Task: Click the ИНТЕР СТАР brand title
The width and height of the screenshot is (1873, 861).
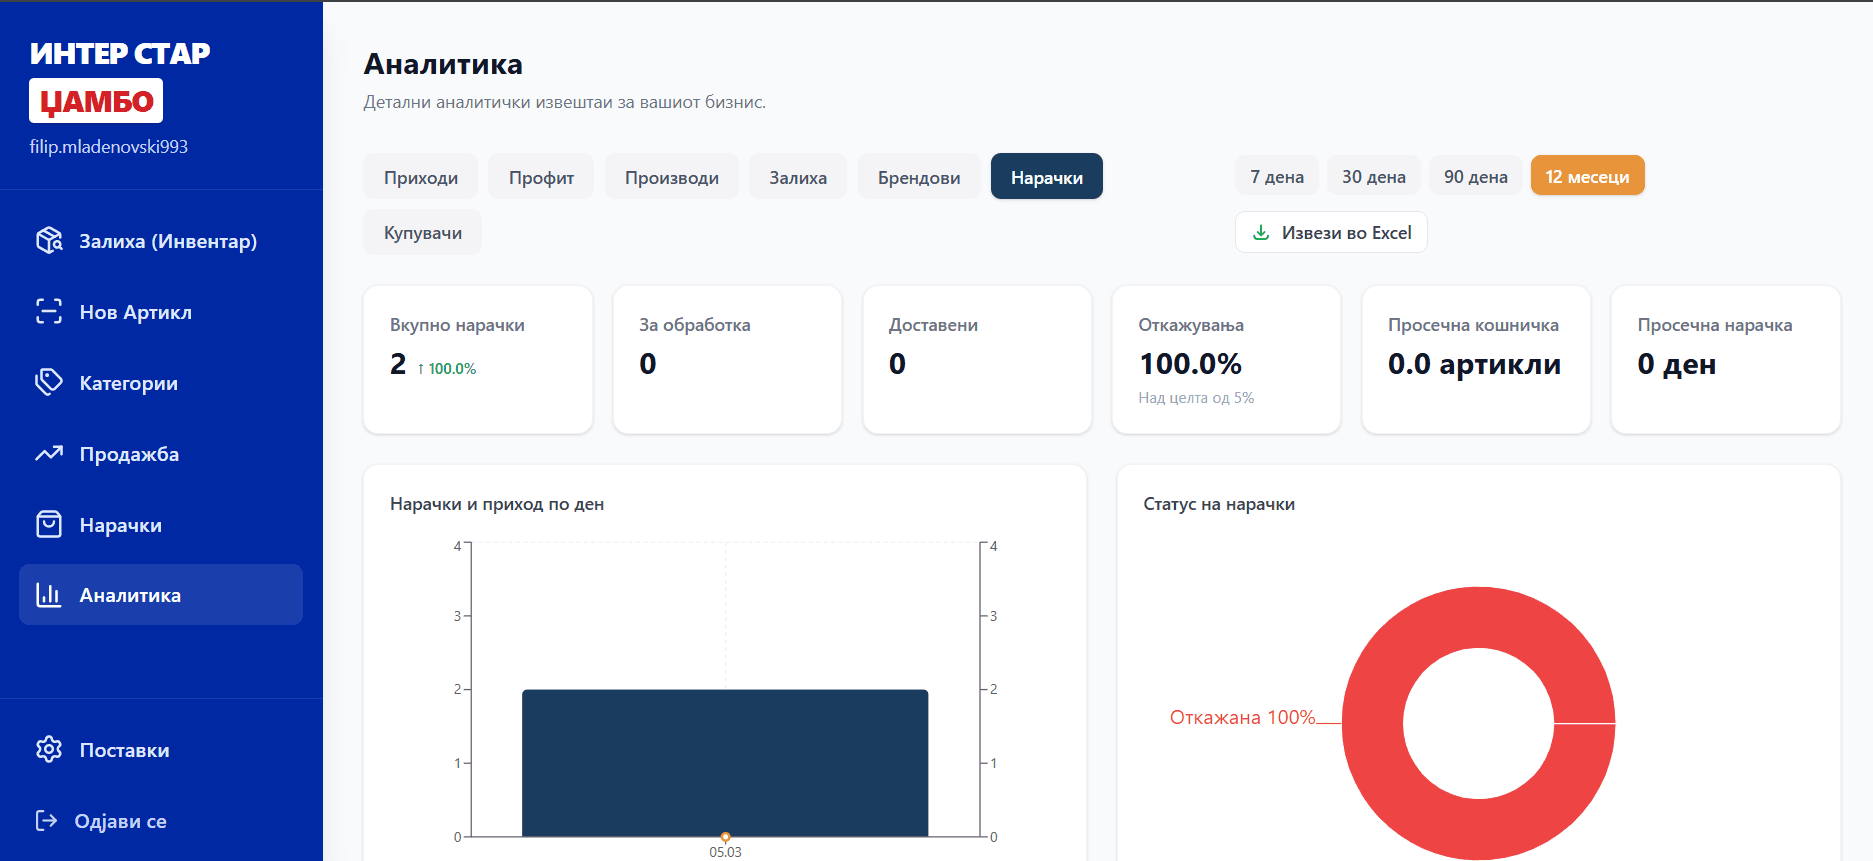Action: 120,53
